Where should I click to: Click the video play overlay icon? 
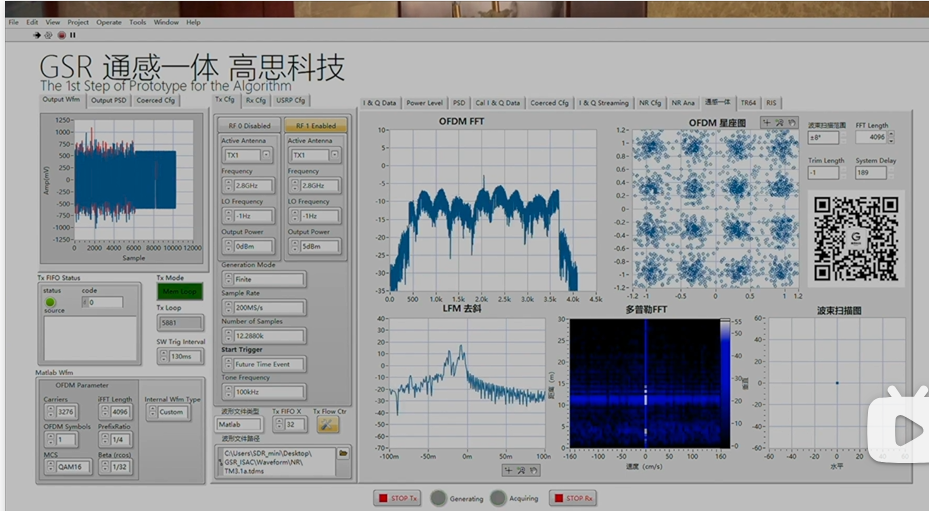pyautogui.click(x=901, y=428)
